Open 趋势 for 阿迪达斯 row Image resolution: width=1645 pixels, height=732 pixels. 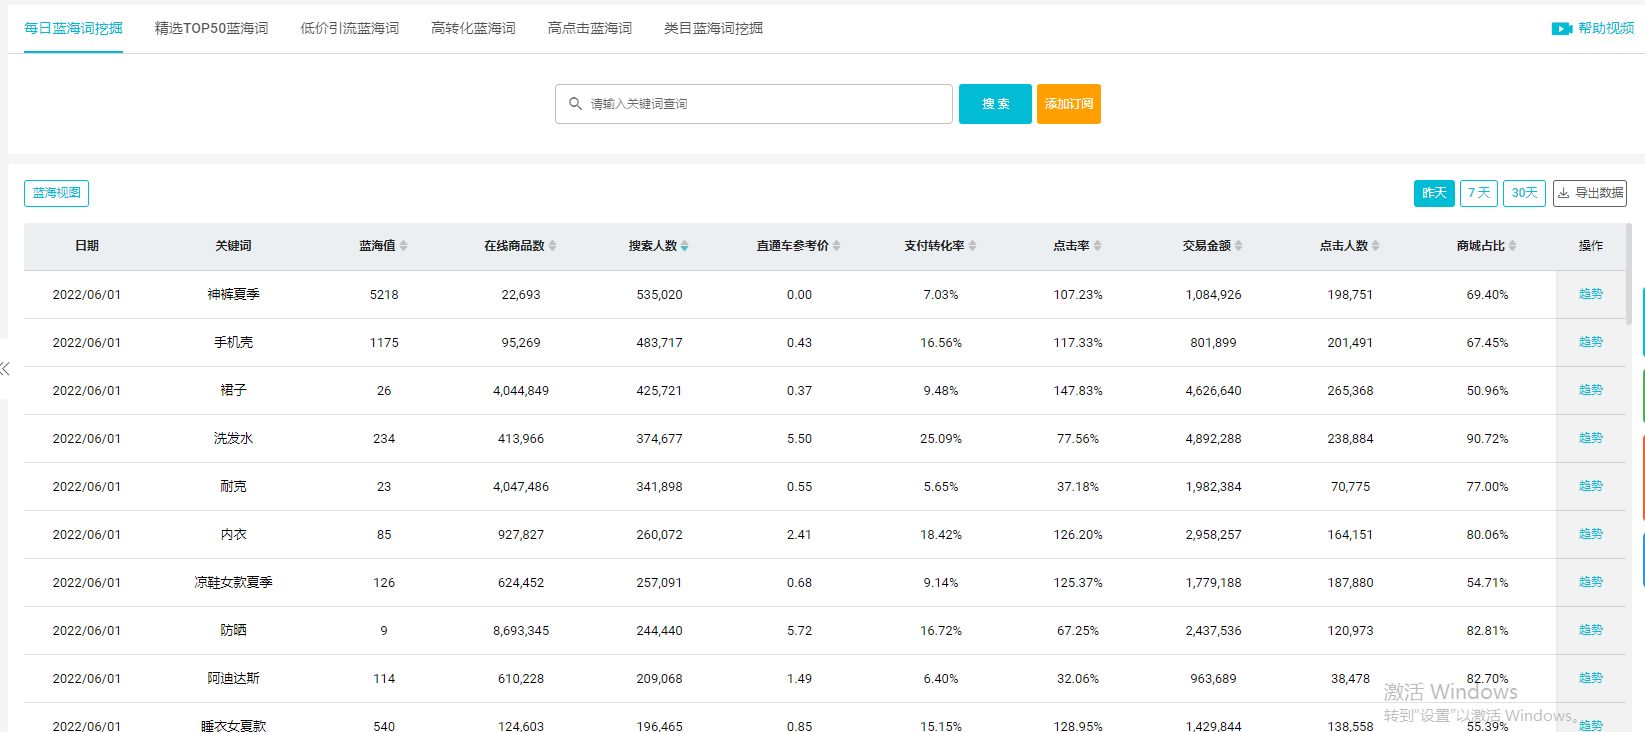(x=1590, y=678)
